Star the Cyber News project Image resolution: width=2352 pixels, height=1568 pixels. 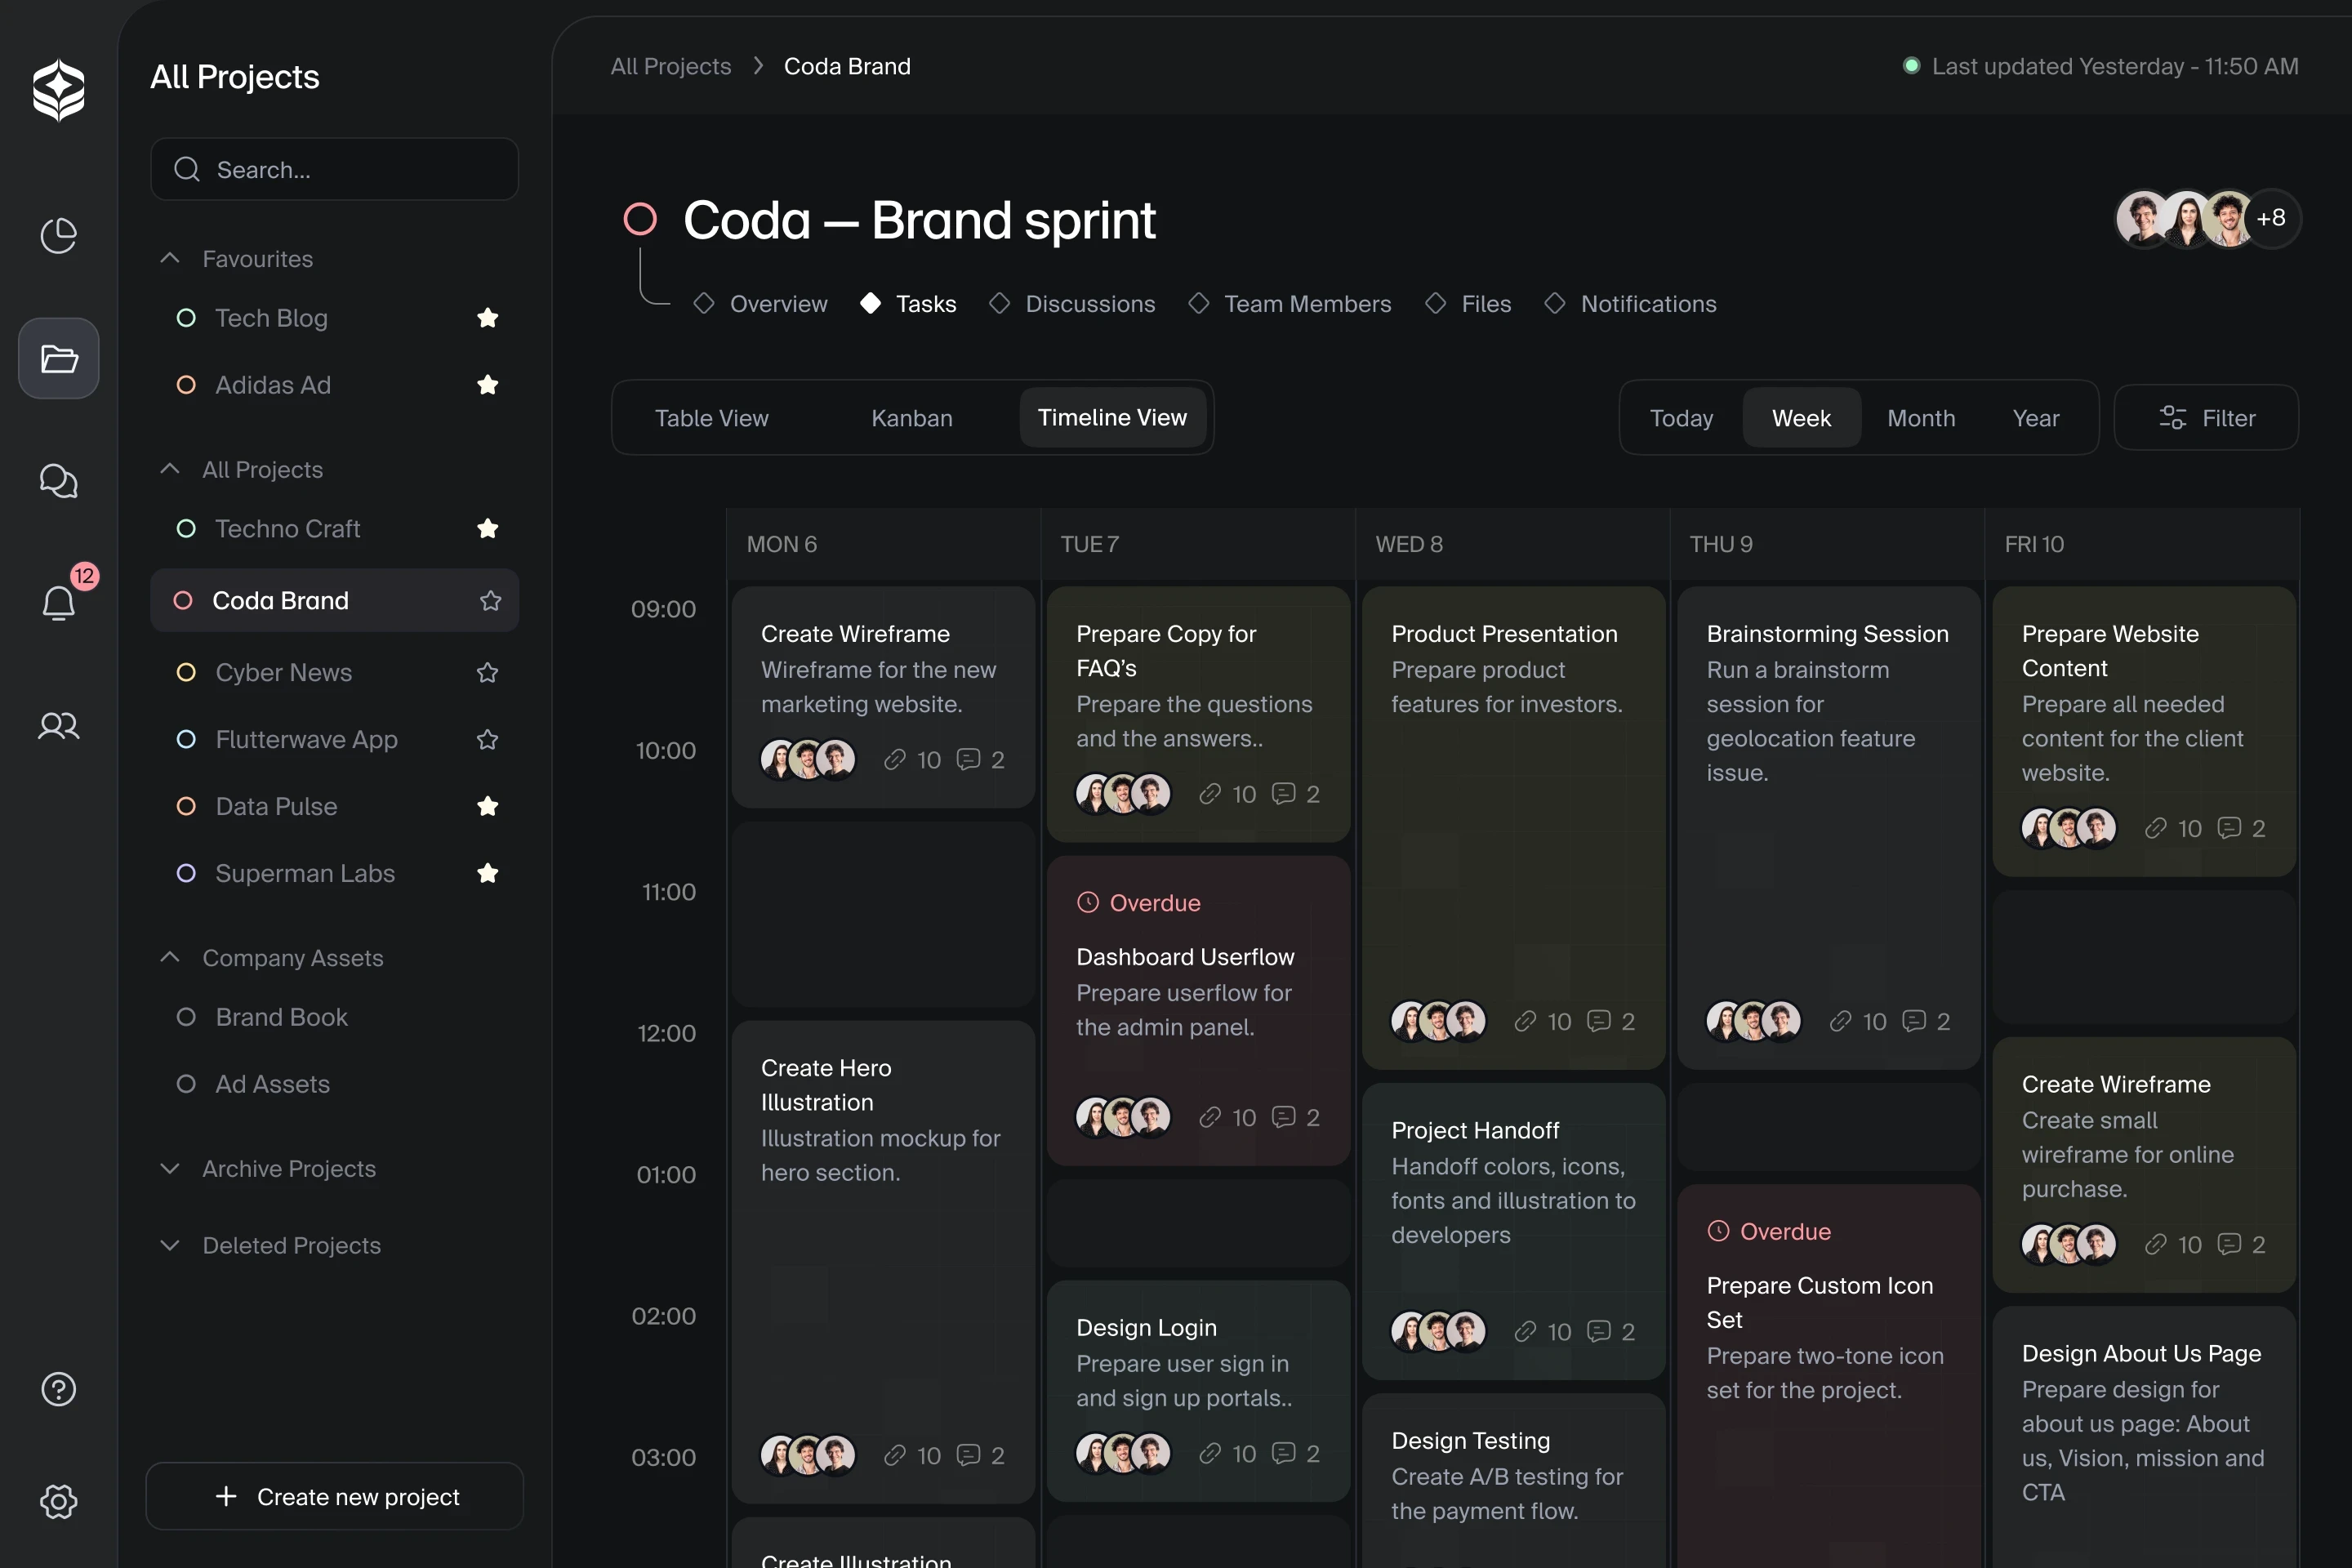coord(488,673)
